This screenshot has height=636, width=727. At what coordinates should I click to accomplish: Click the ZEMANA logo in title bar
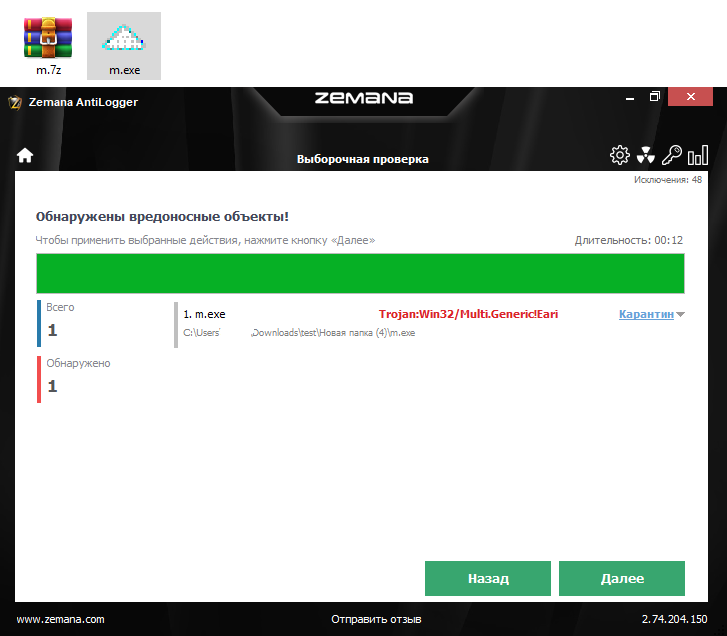pos(364,98)
